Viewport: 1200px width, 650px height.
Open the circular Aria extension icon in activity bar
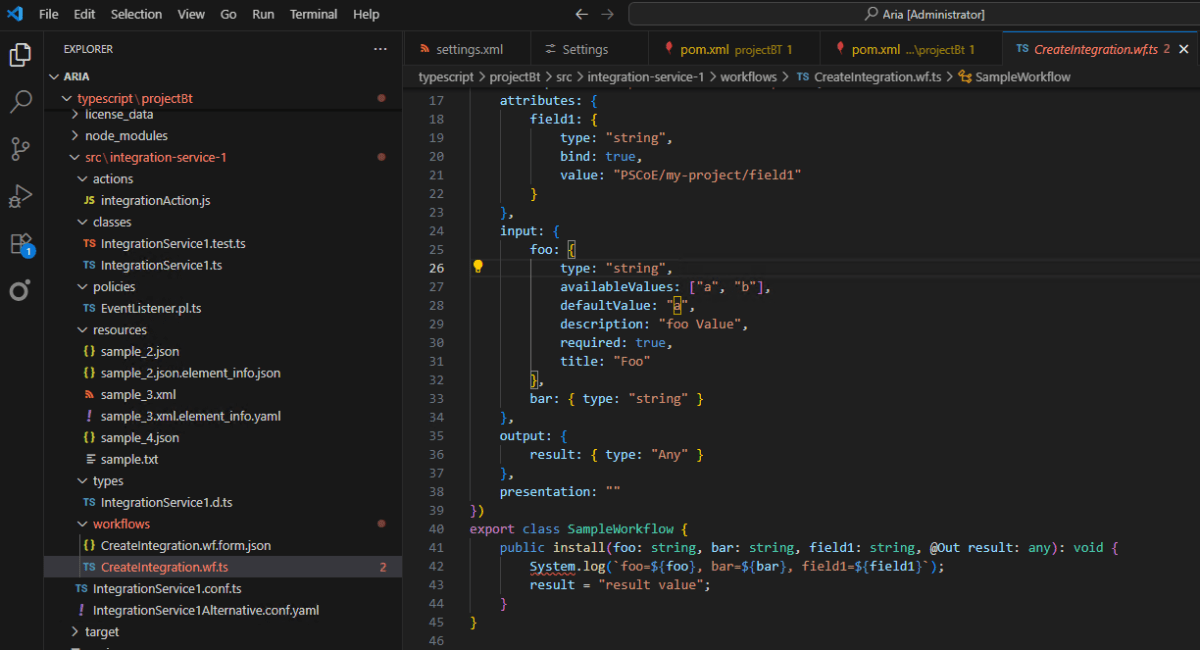pyautogui.click(x=20, y=292)
